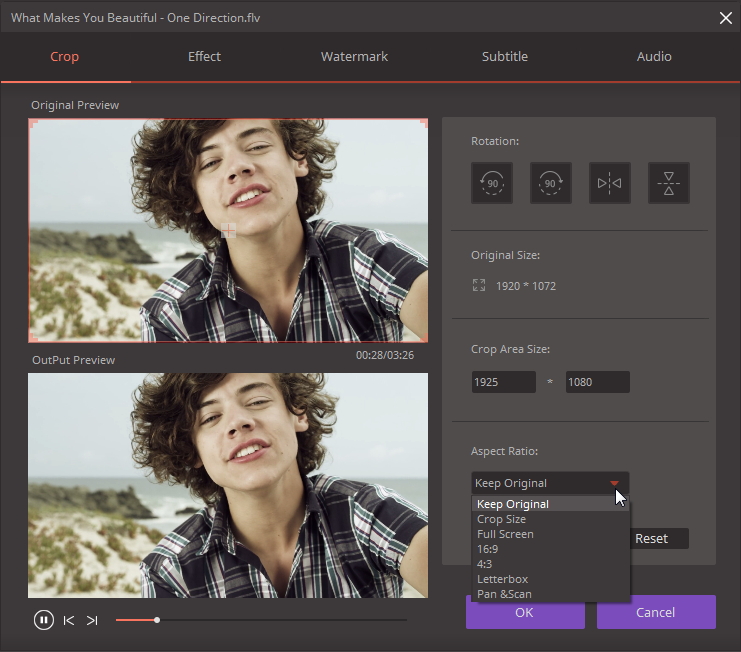Select the 4:3 aspect ratio
The height and width of the screenshot is (652, 741).
pyautogui.click(x=551, y=564)
